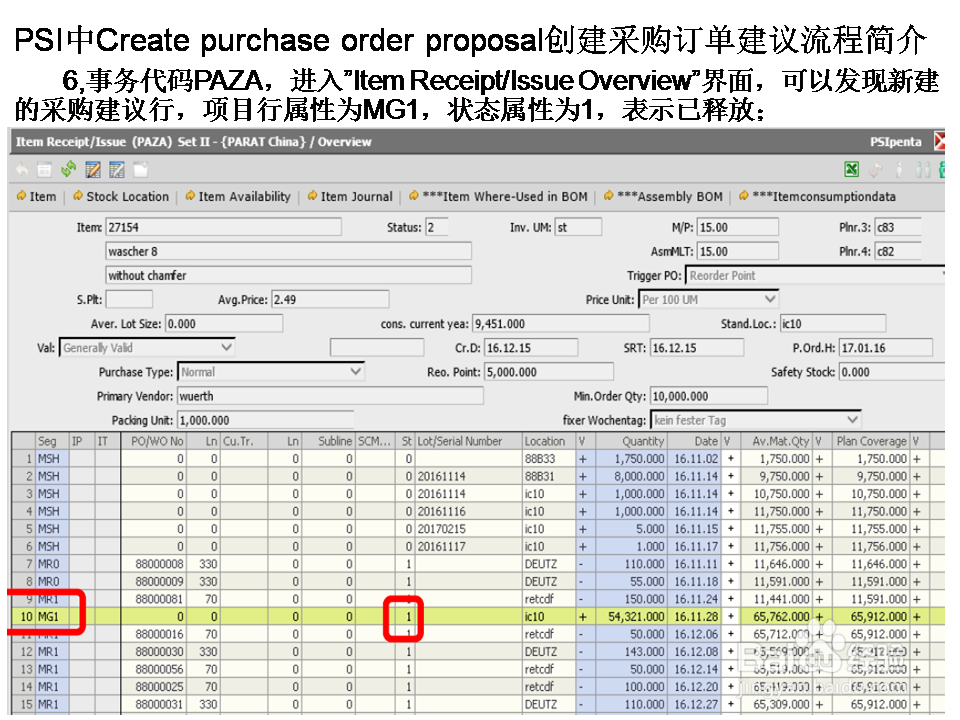
Task: Click the green refresh arrows icon
Action: coord(68,169)
